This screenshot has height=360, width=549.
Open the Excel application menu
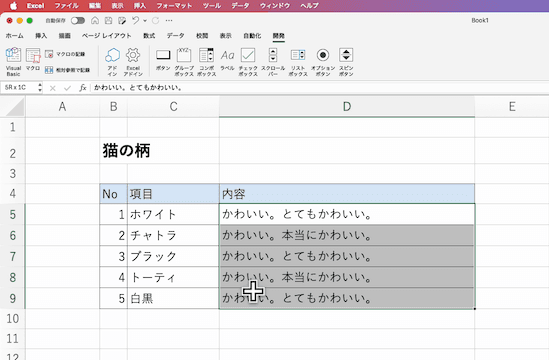pos(35,6)
